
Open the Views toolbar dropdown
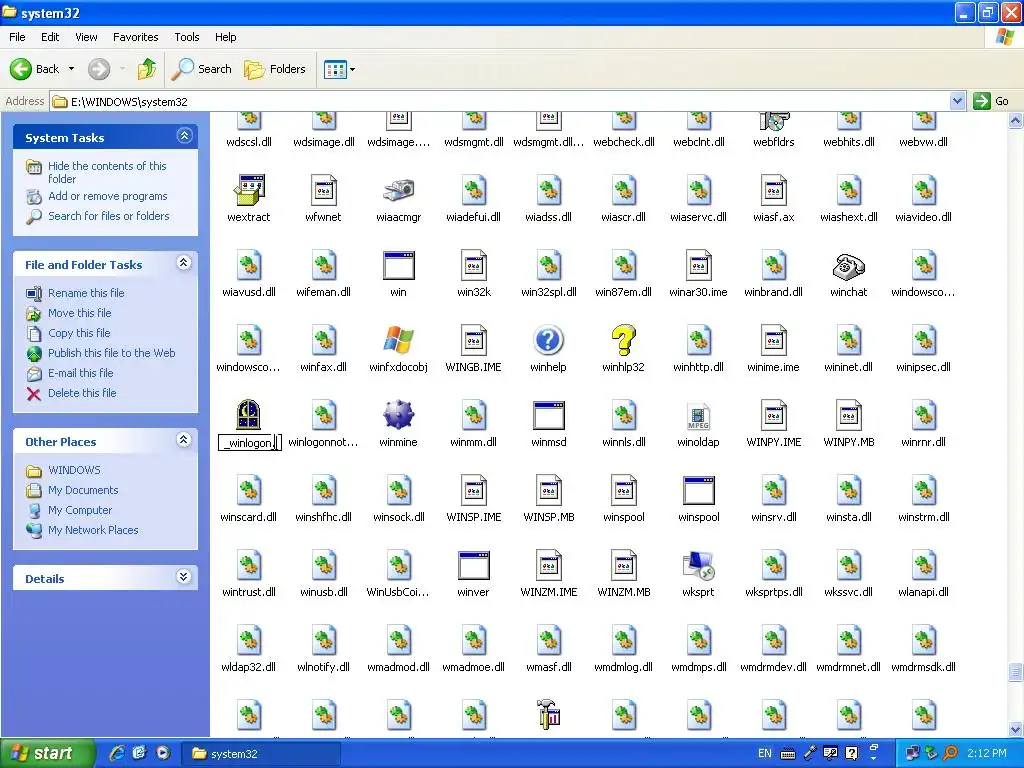(340, 69)
